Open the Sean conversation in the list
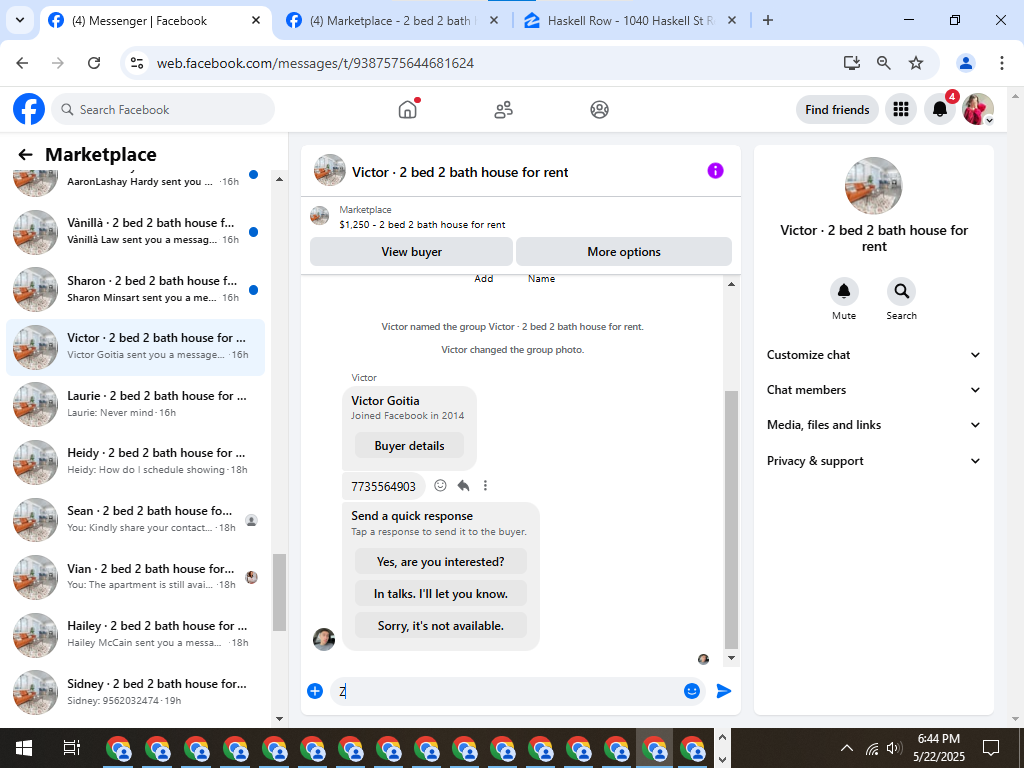The image size is (1024, 768). tap(136, 519)
